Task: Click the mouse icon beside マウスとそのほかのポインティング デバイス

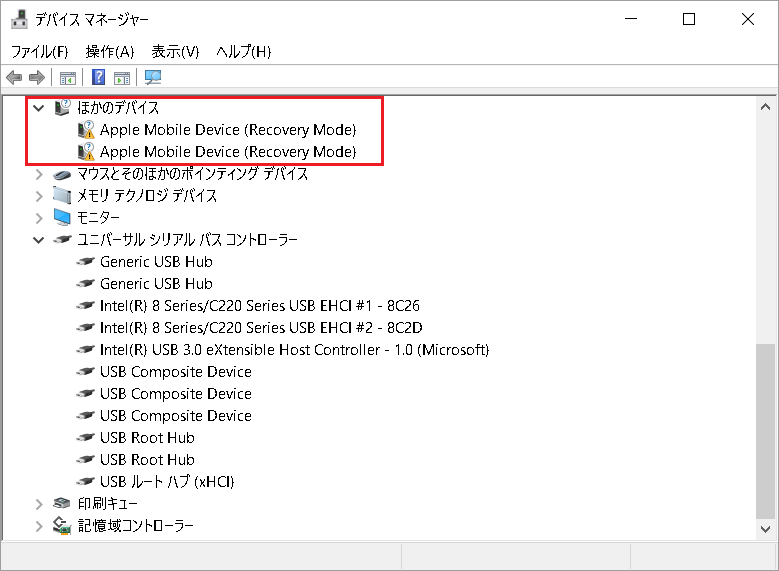Action: pyautogui.click(x=62, y=174)
